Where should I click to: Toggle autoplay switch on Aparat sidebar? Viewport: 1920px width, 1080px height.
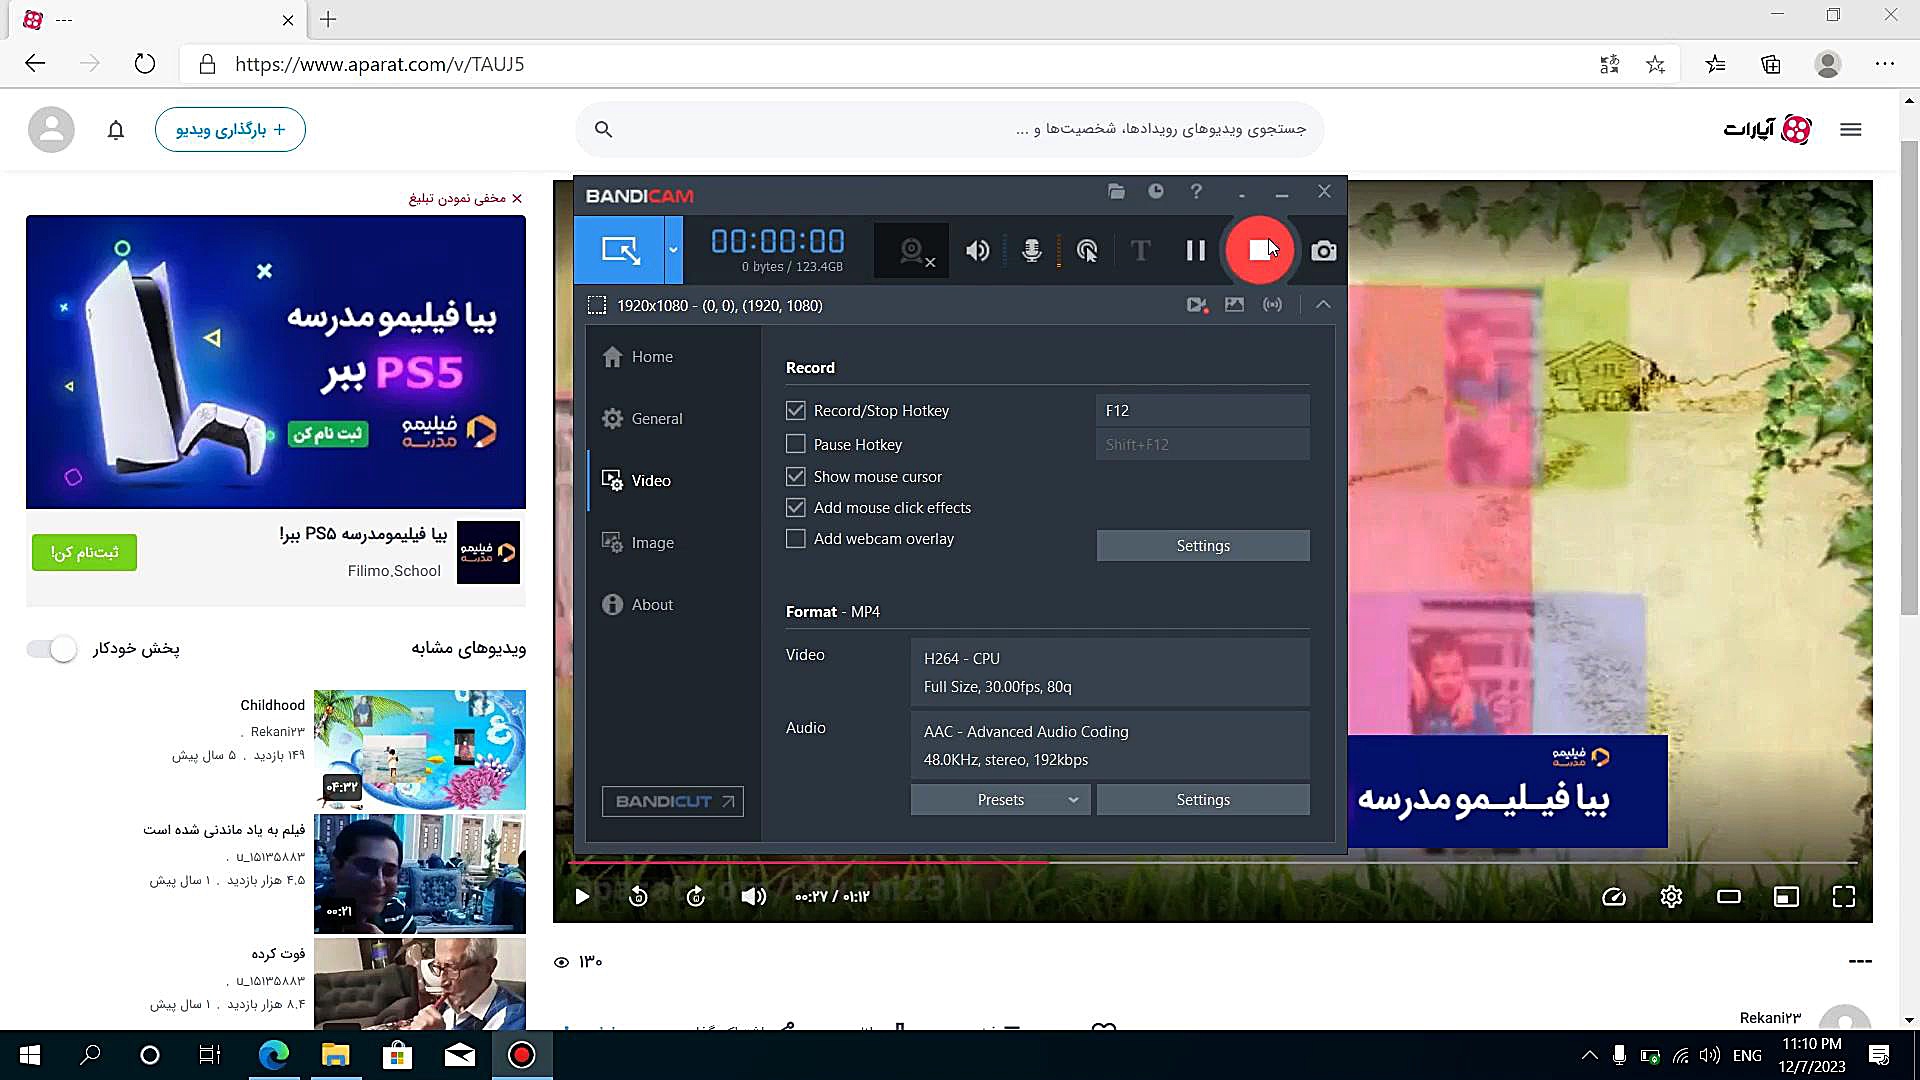(52, 649)
